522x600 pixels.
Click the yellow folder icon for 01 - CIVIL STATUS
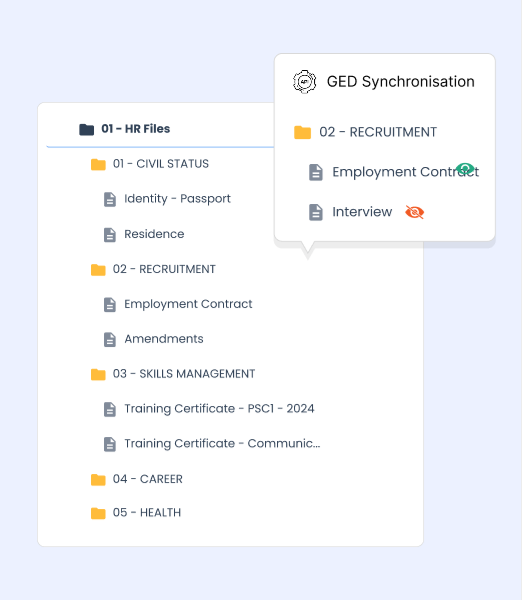98,164
